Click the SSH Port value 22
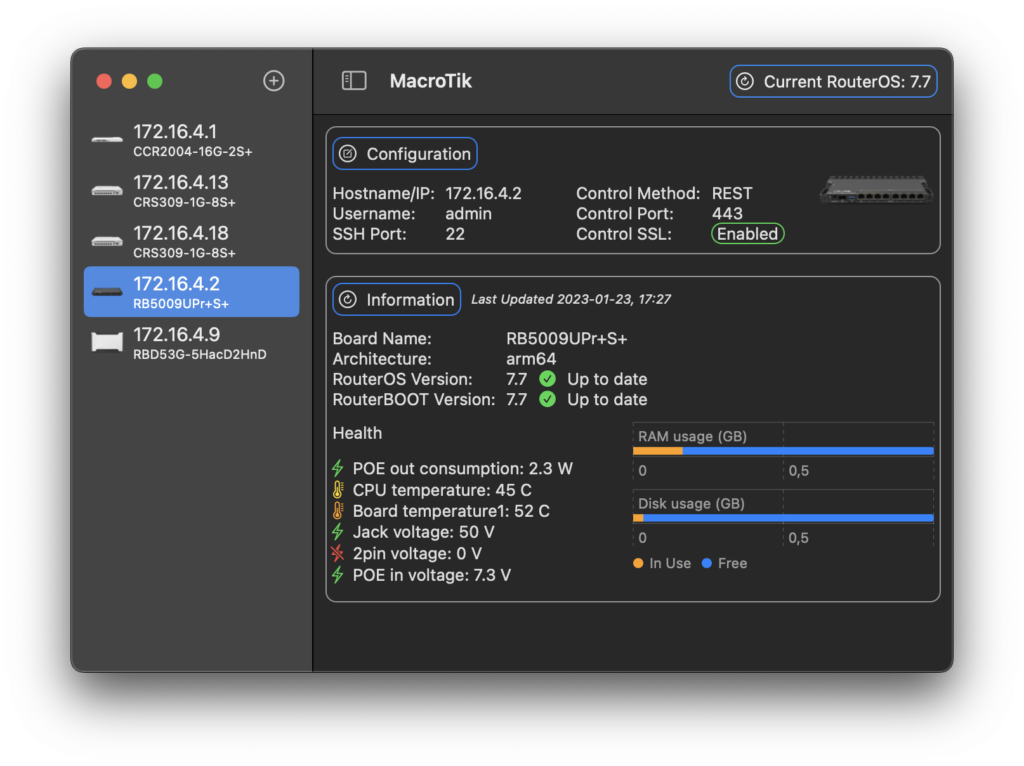The image size is (1024, 766). (455, 234)
